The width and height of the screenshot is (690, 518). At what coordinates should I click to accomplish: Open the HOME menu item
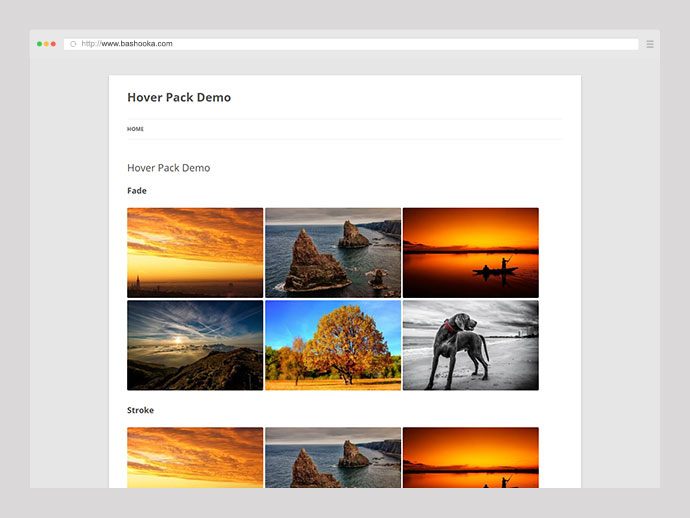coord(135,129)
